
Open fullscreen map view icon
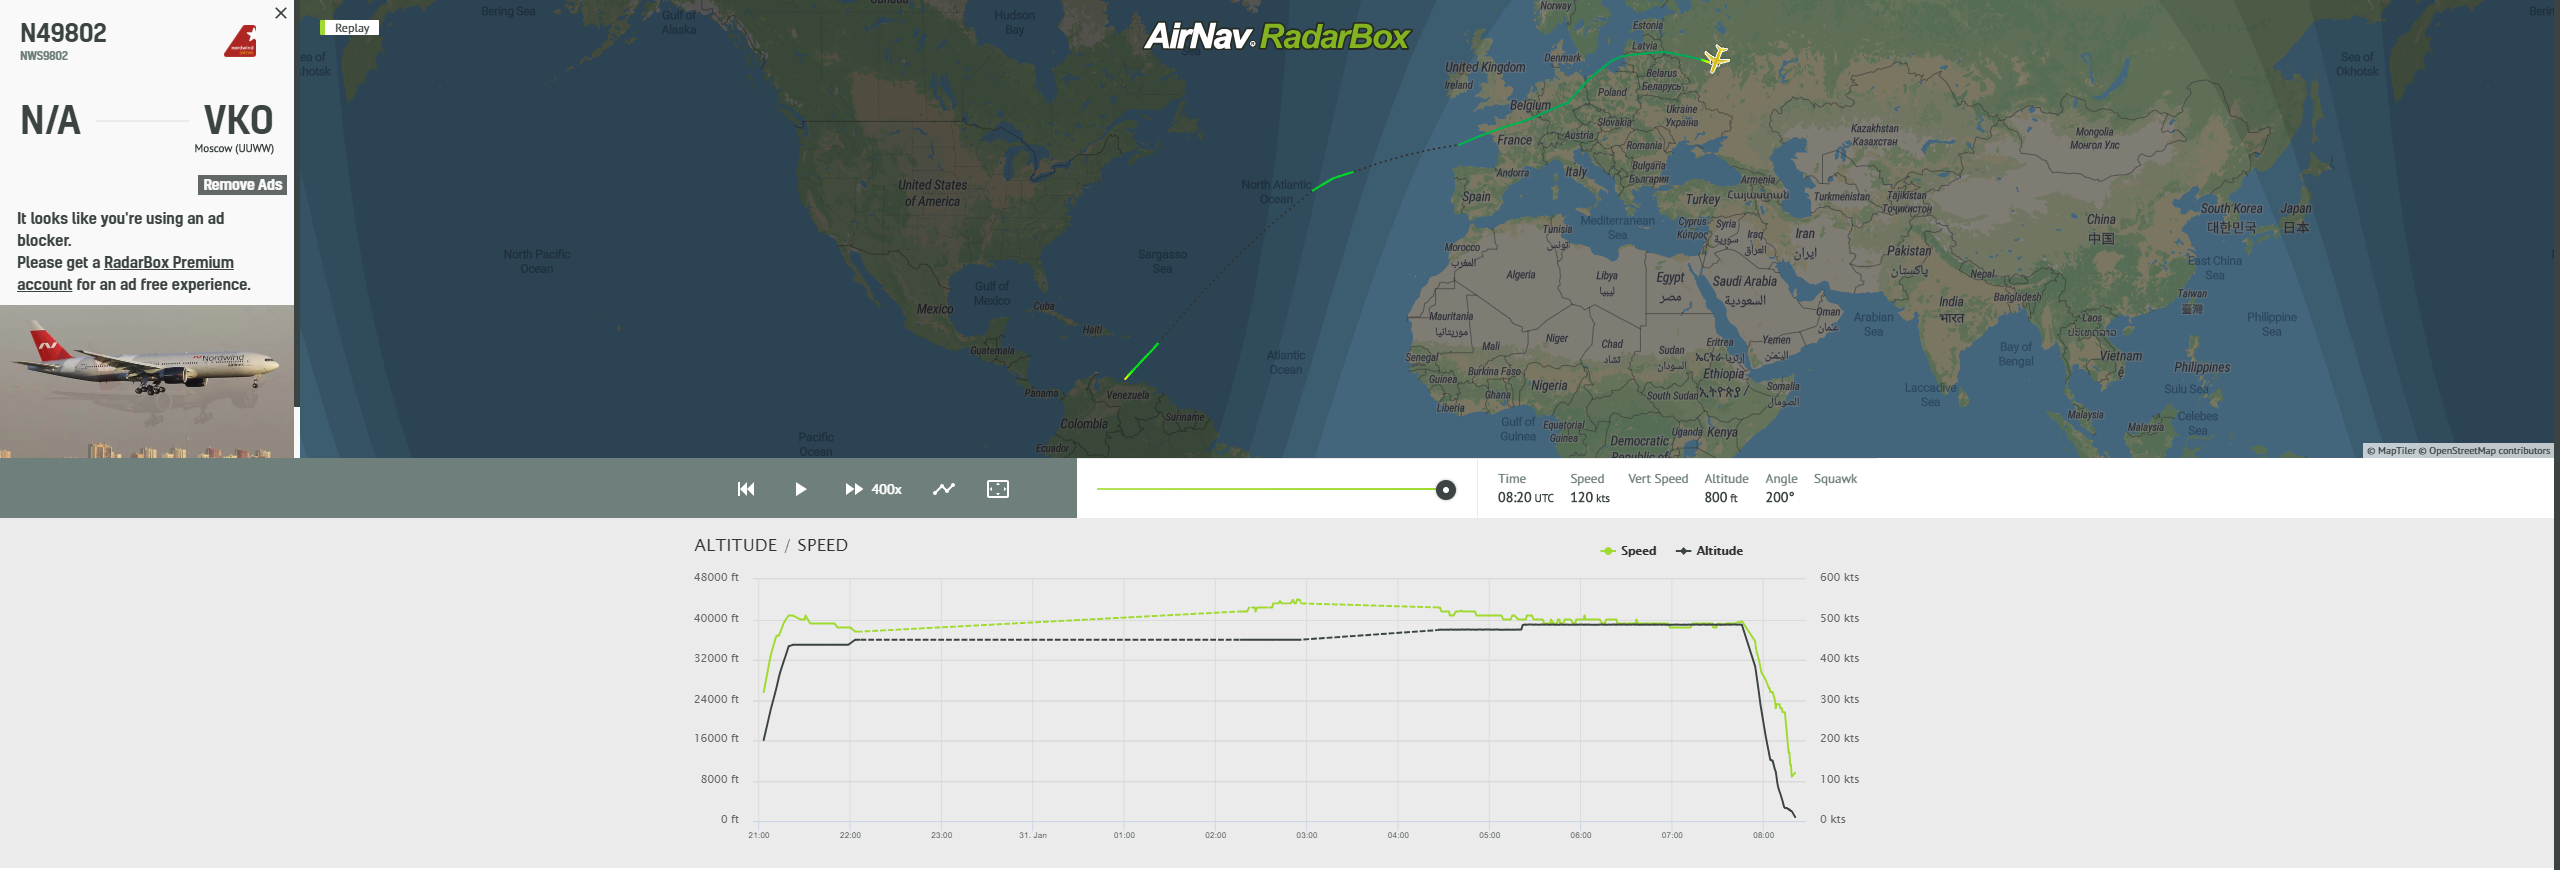tap(998, 489)
